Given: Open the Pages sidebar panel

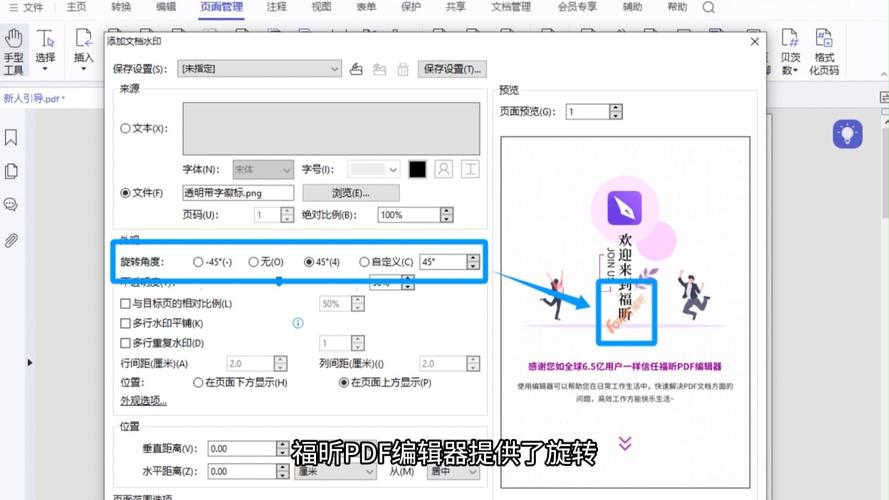Looking at the screenshot, I should 11,171.
